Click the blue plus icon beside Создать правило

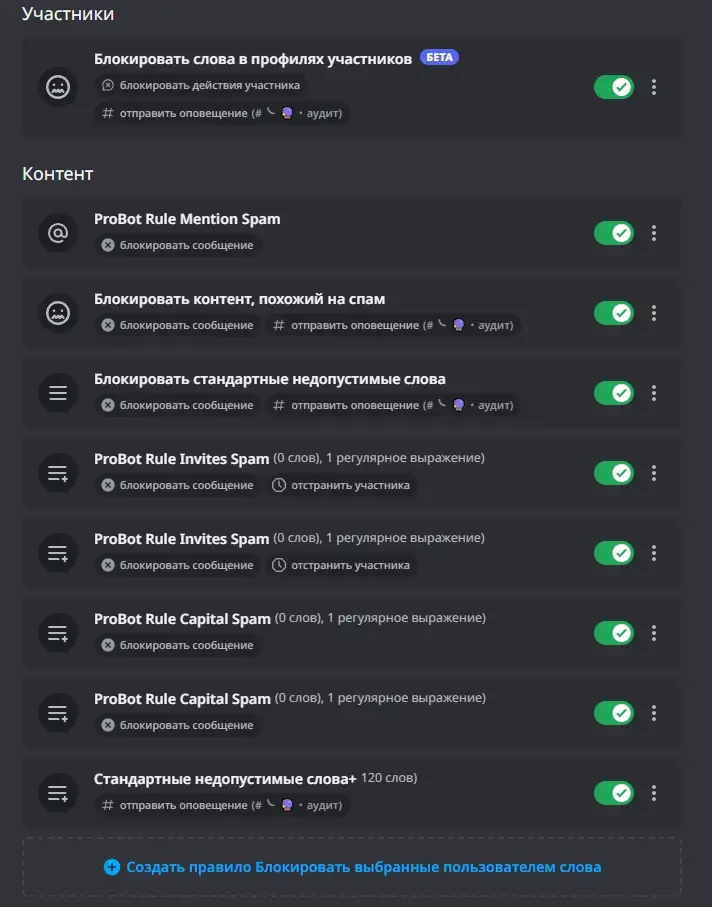(112, 867)
